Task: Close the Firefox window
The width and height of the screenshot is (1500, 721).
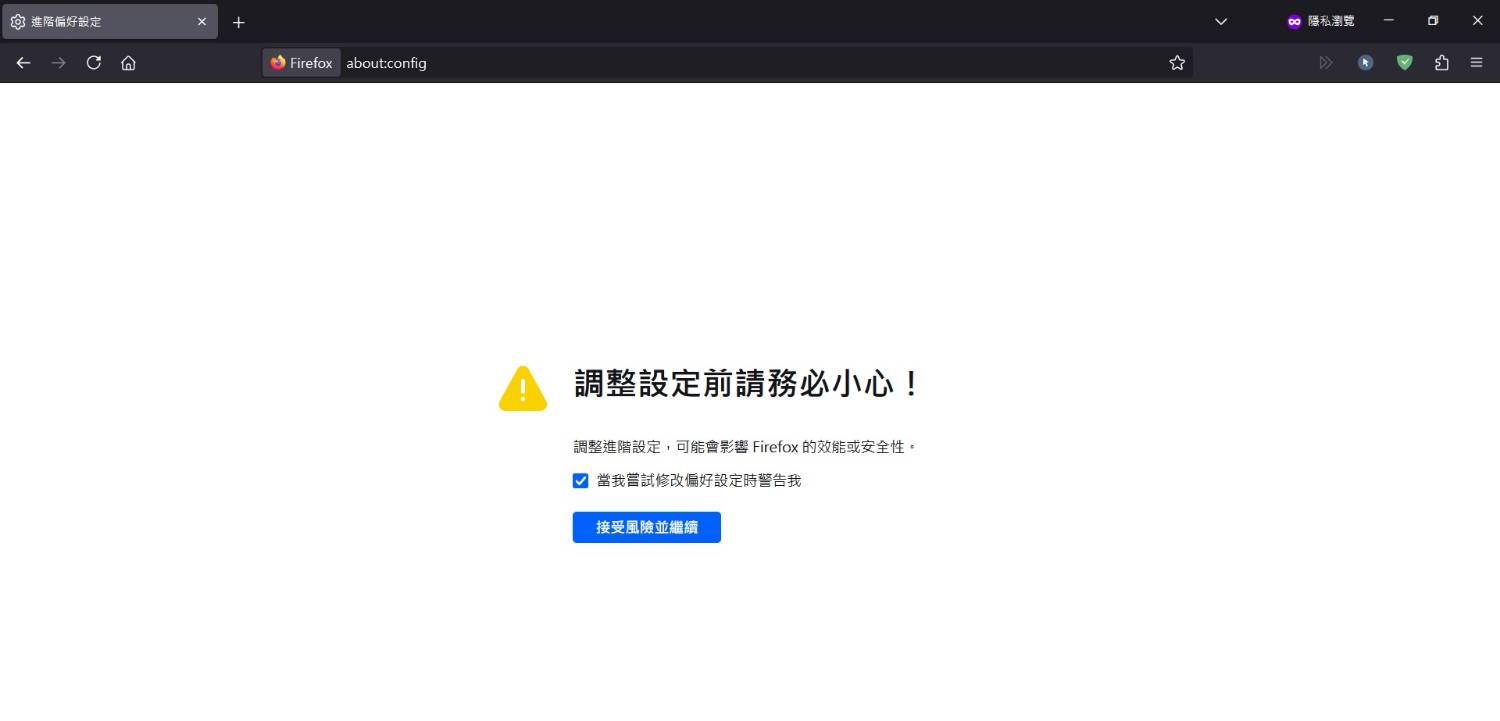Action: [1478, 21]
